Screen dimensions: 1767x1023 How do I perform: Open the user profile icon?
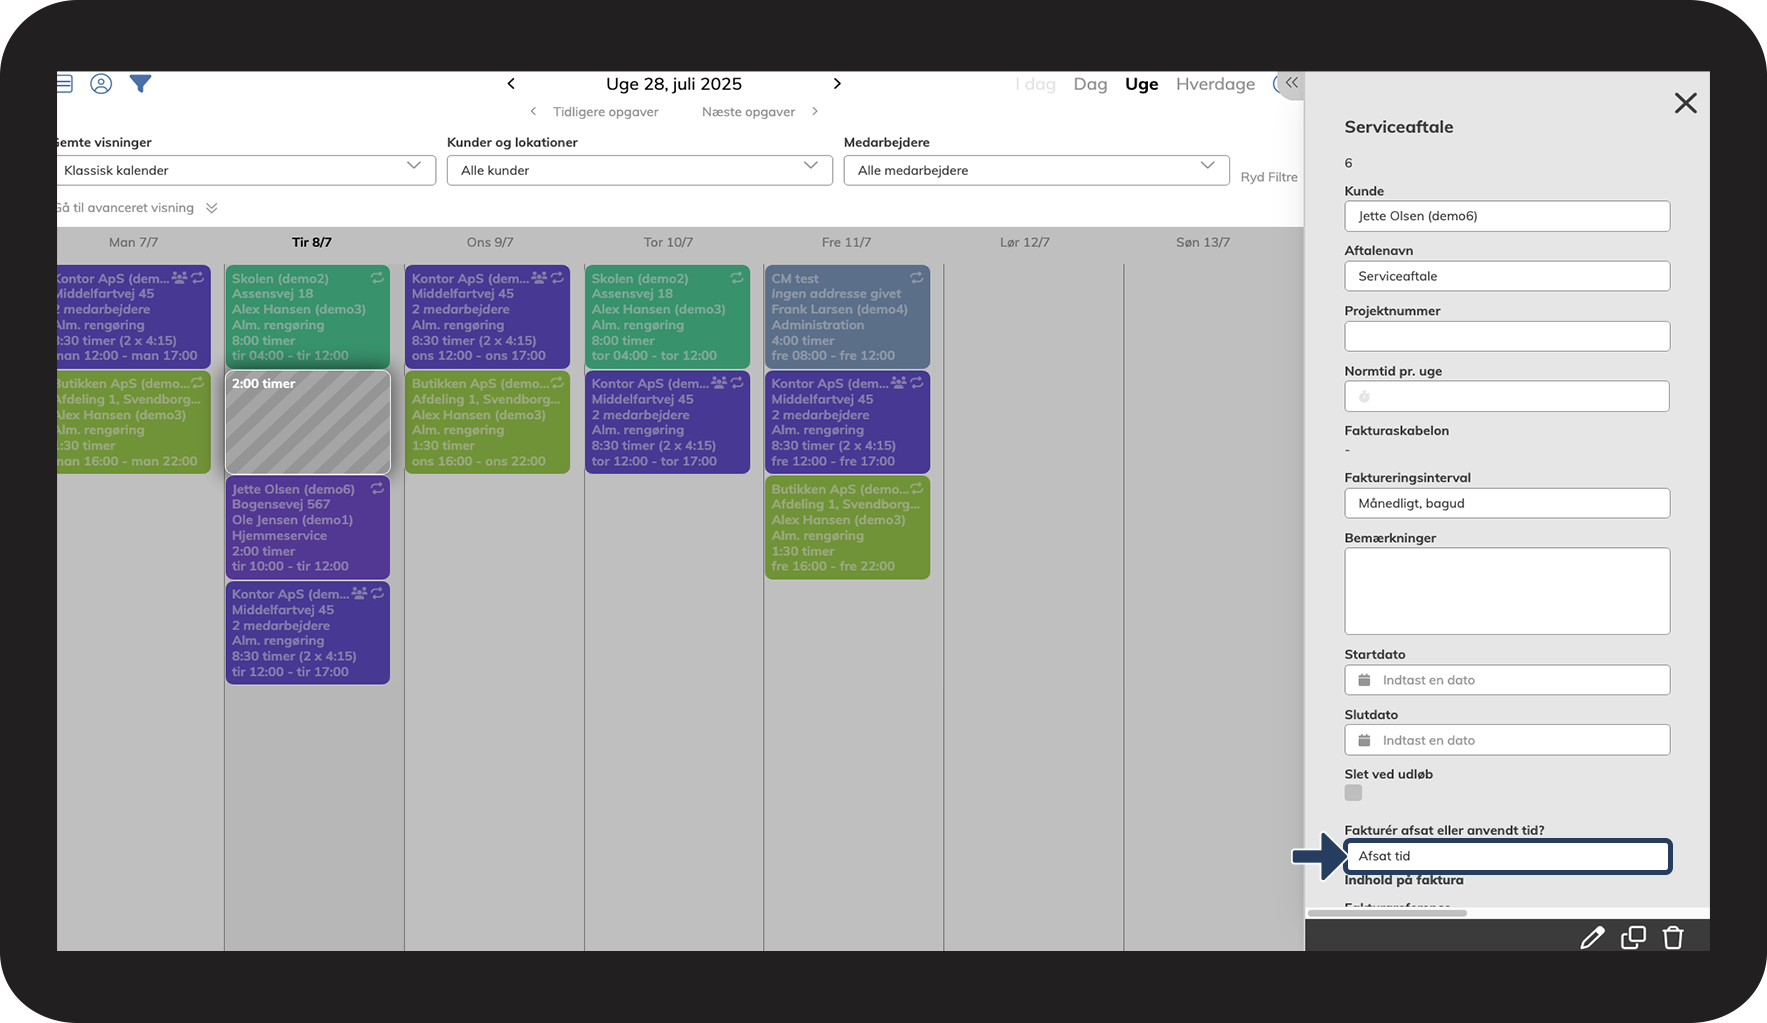click(x=101, y=84)
